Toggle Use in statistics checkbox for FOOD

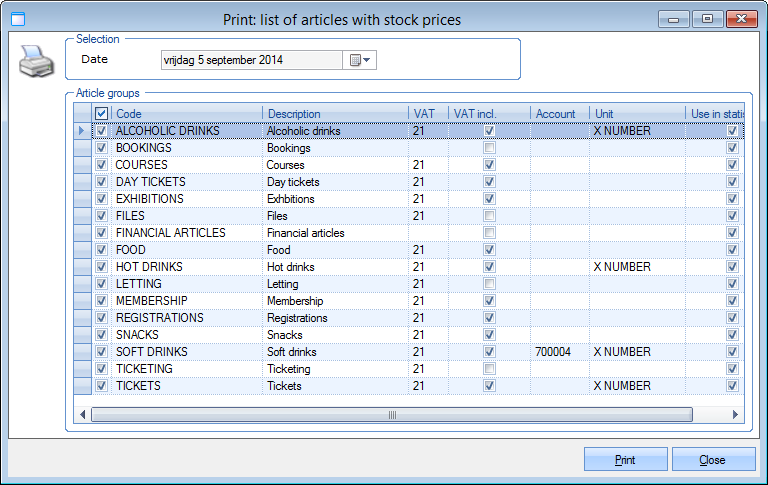(x=732, y=250)
